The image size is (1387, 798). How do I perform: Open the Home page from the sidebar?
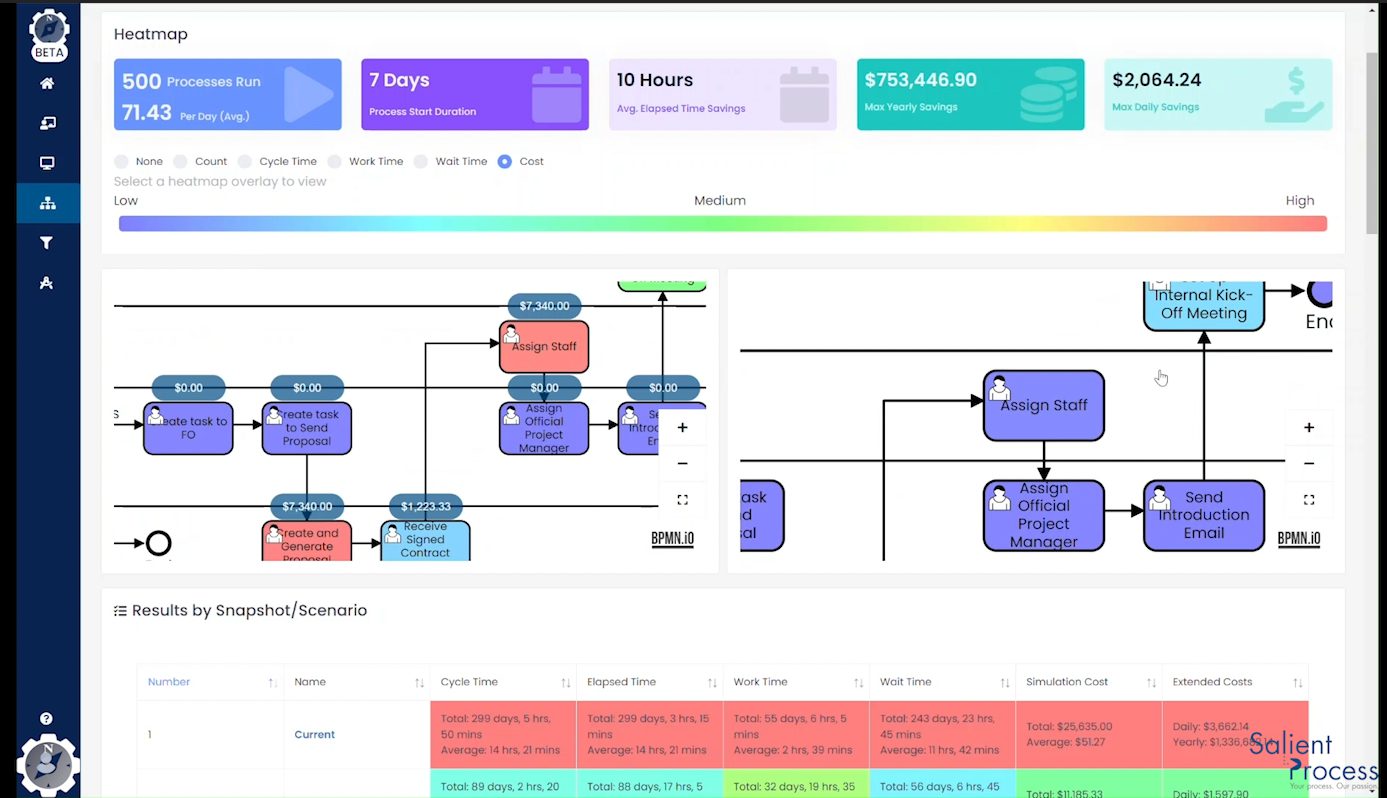[46, 83]
